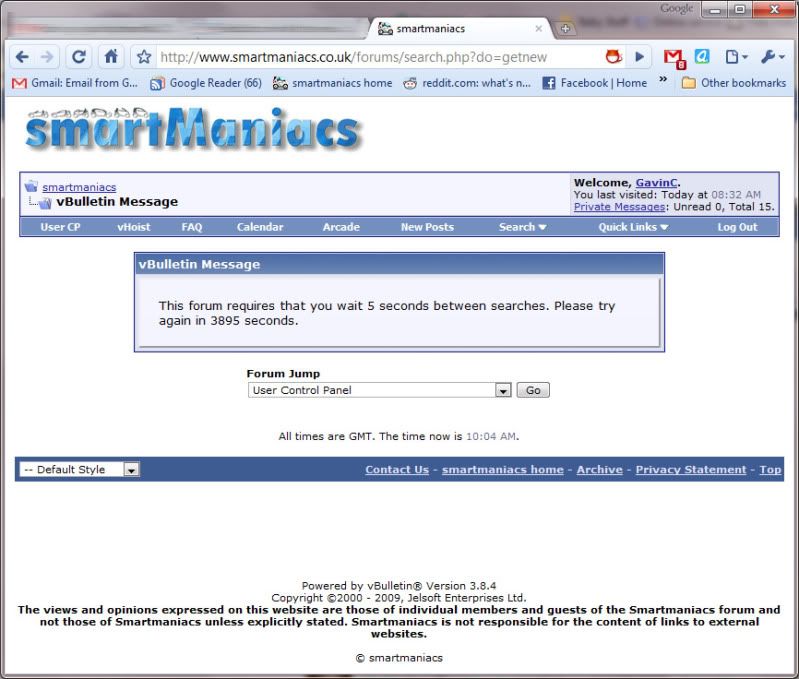Open User CP in nav bar
799x679 pixels.
60,227
